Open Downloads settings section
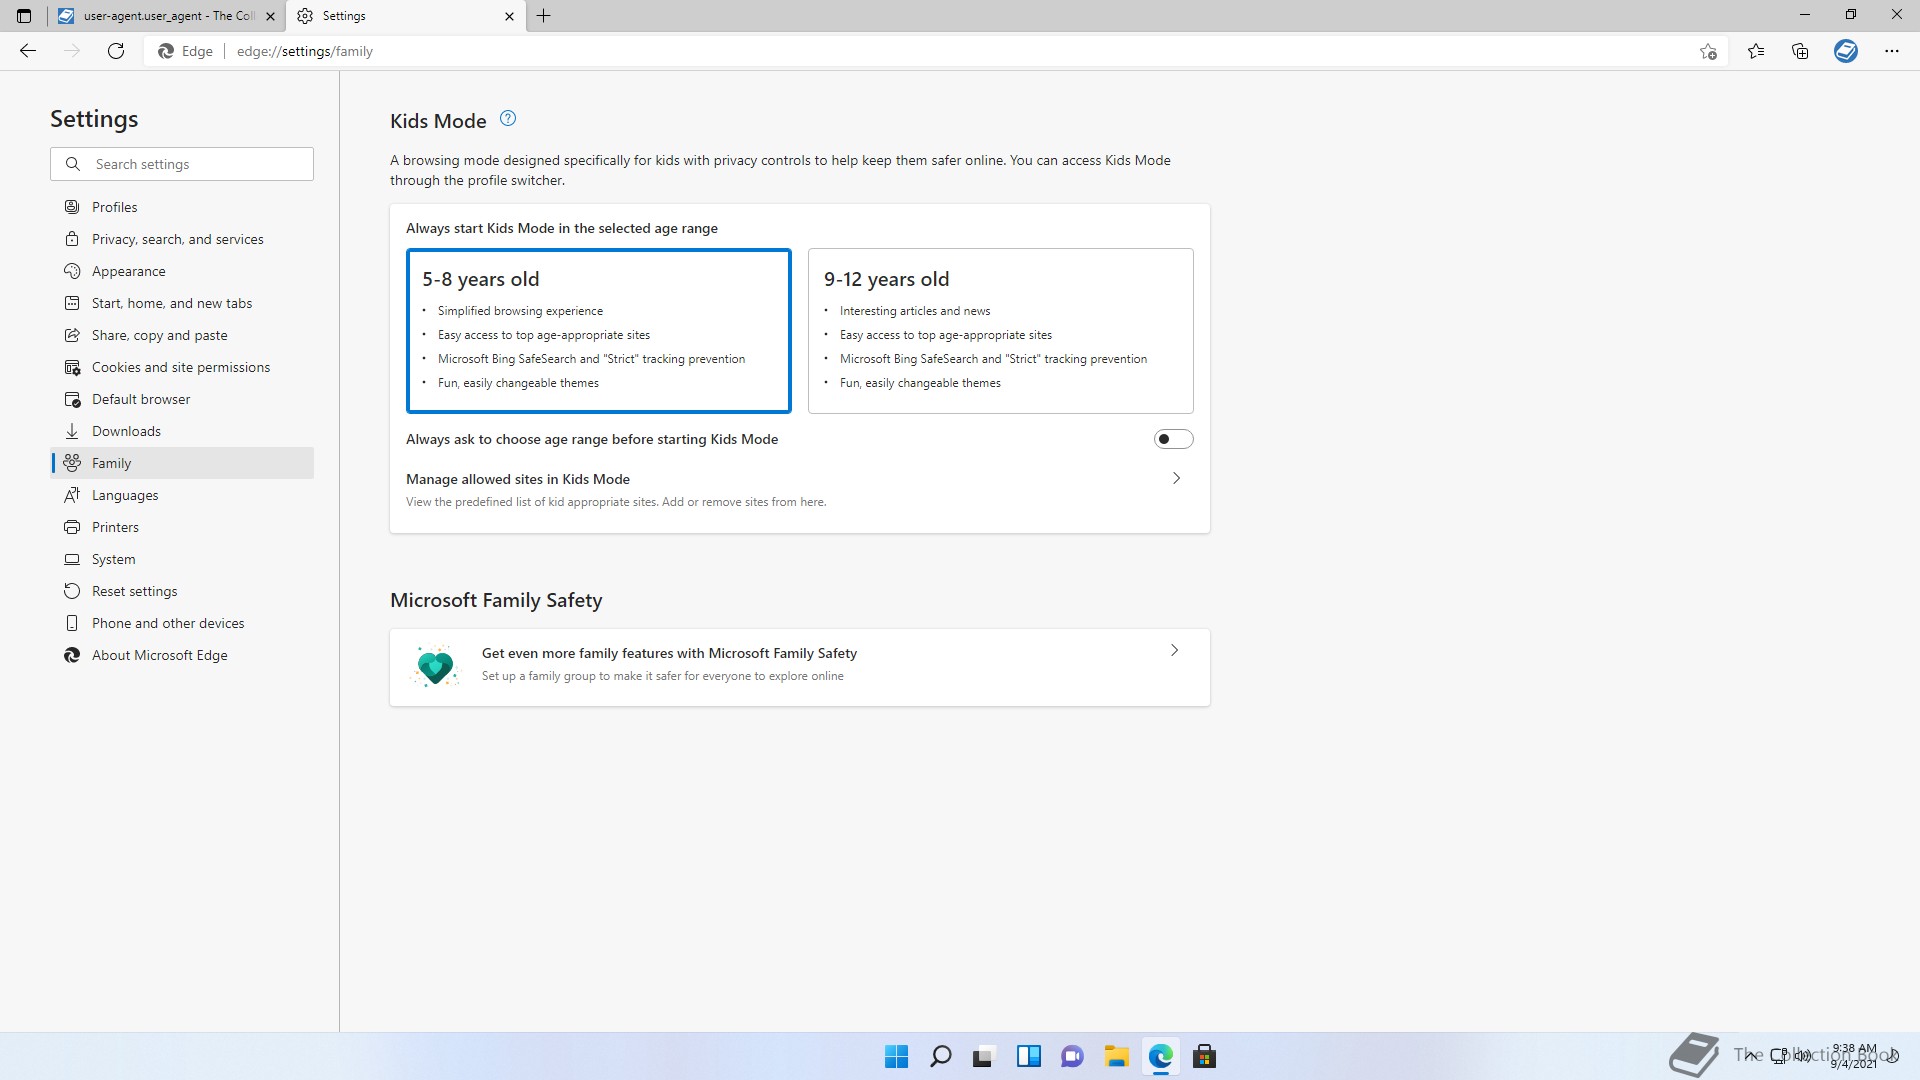Screen dimensions: 1920x1080 click(182, 431)
